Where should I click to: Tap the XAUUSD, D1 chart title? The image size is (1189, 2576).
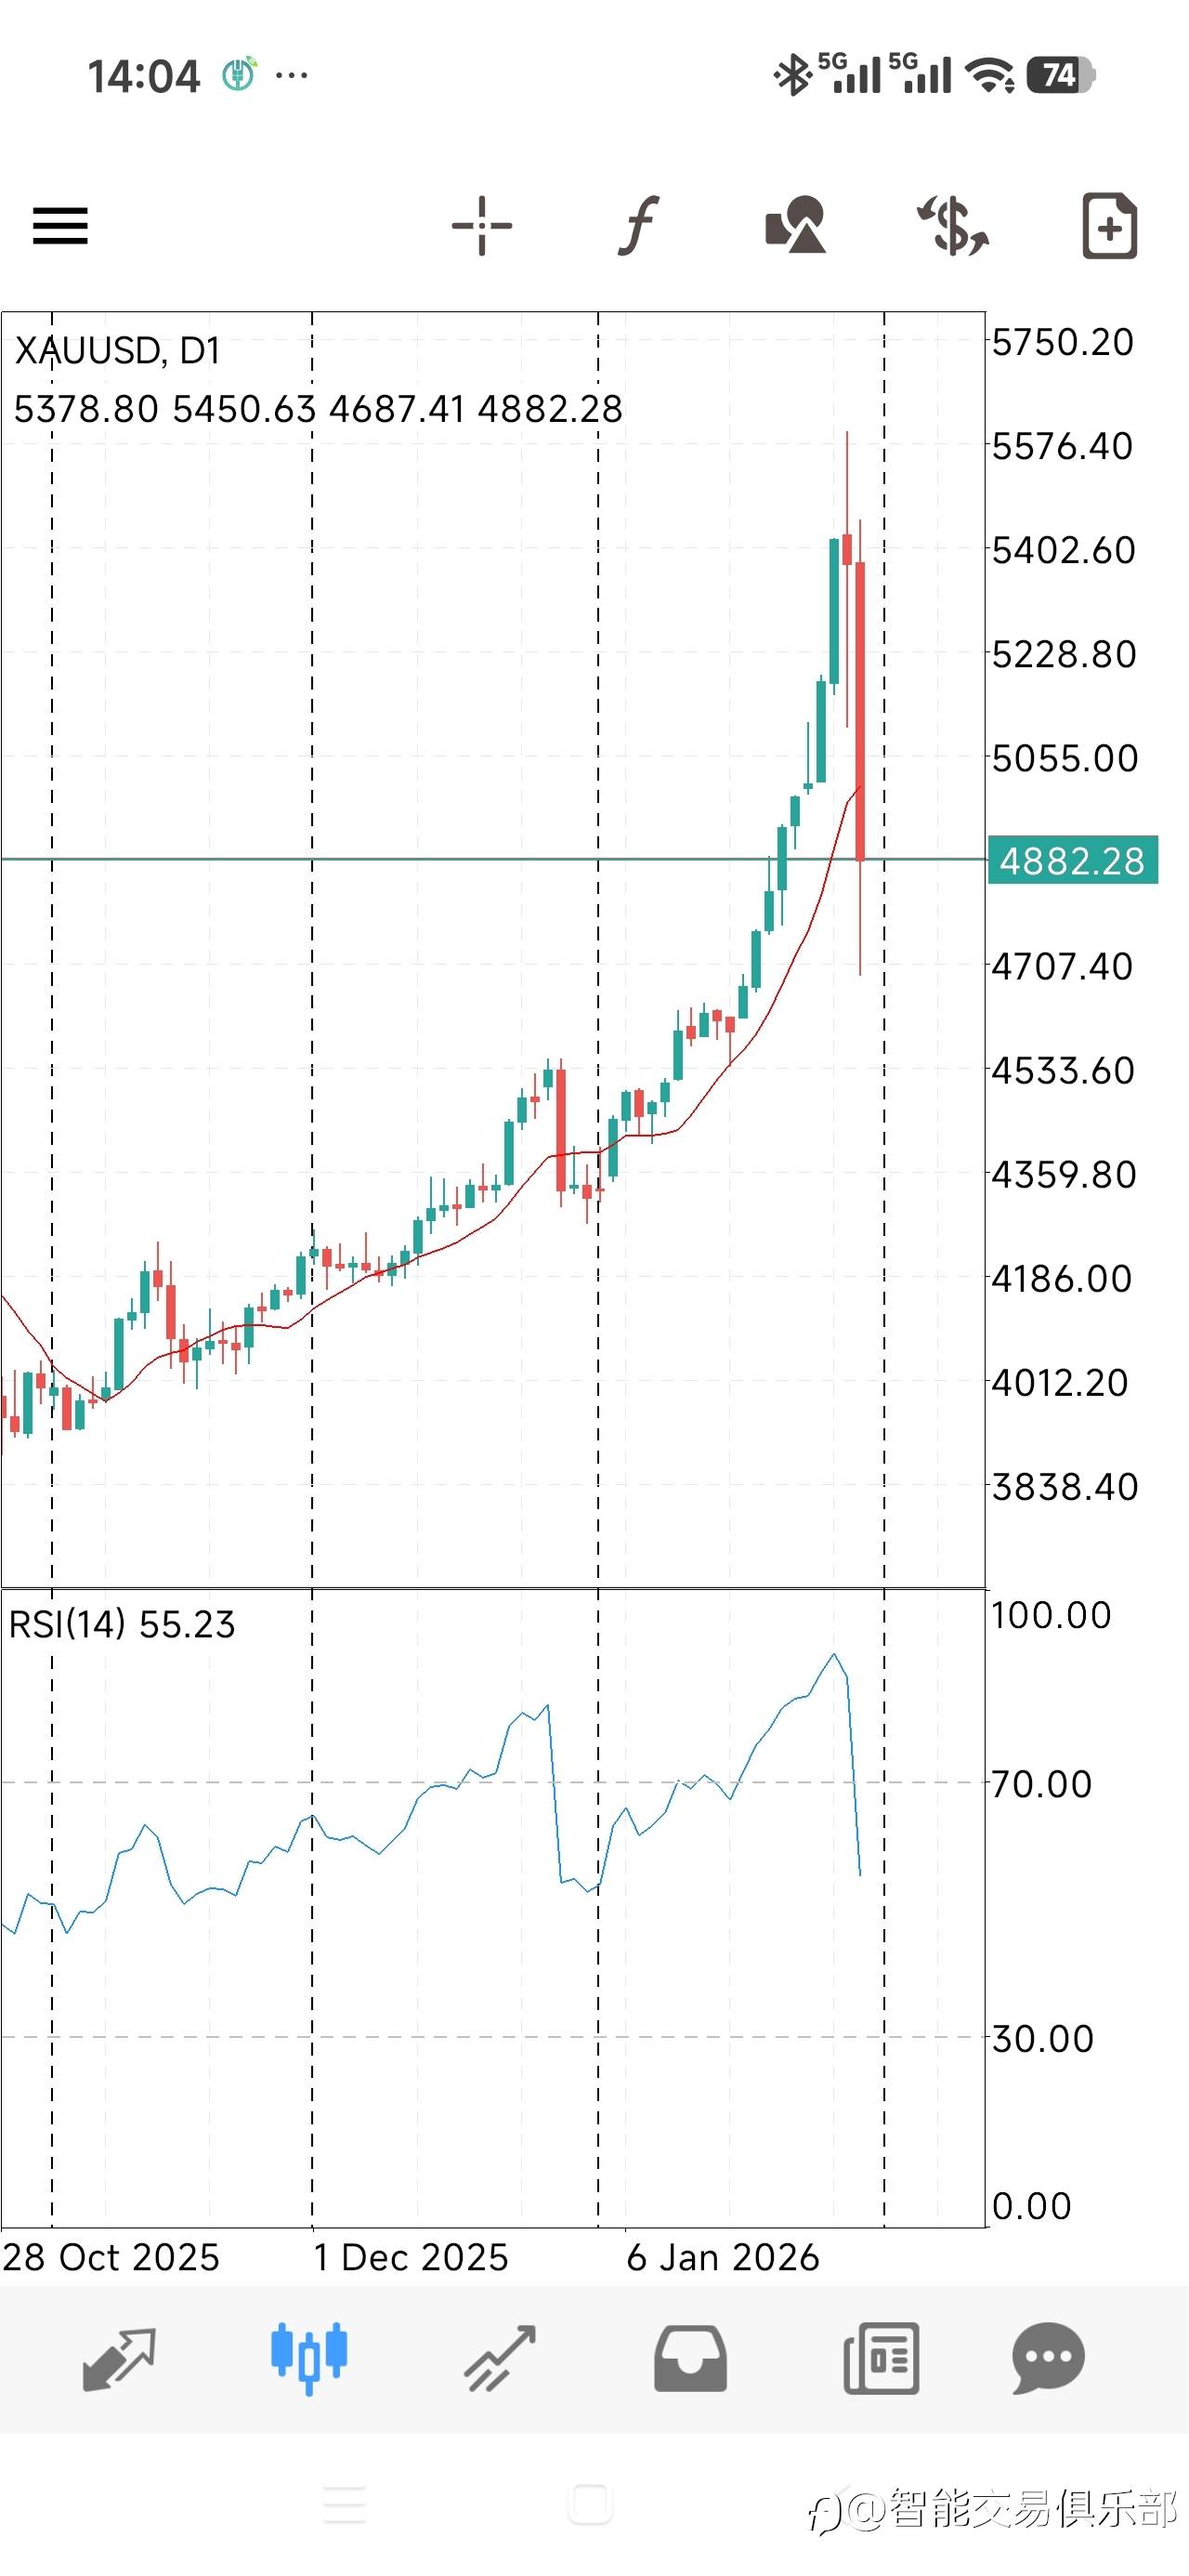117,351
